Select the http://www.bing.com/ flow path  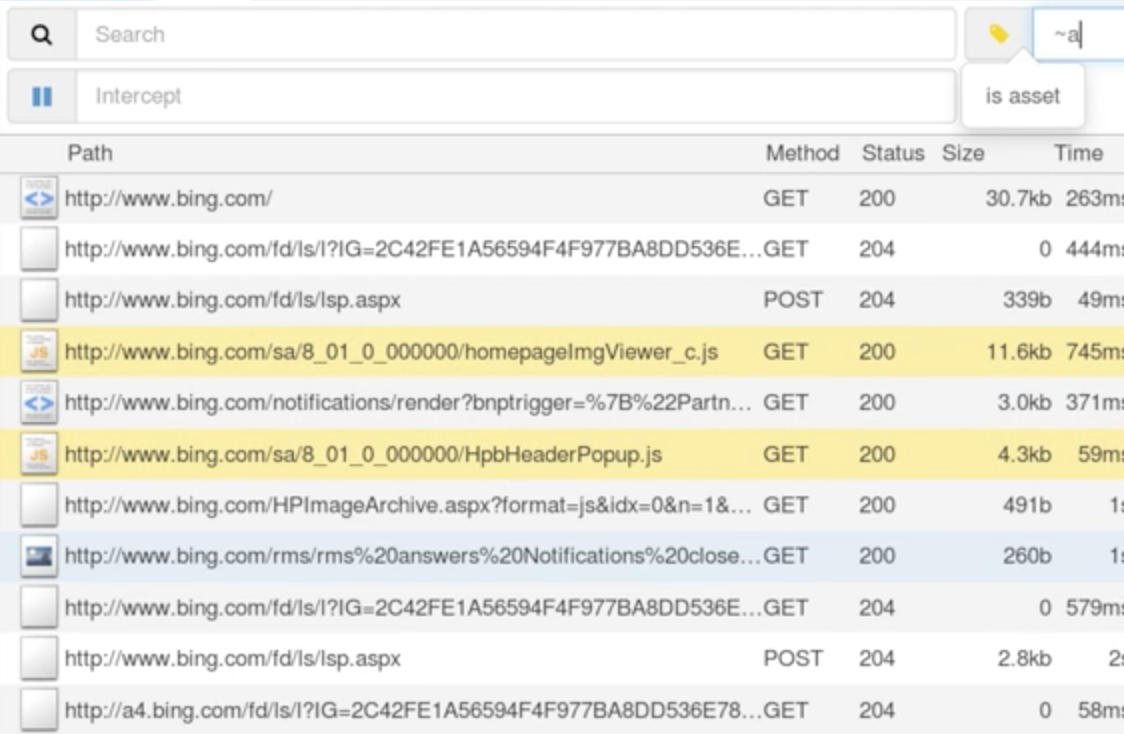(168, 199)
